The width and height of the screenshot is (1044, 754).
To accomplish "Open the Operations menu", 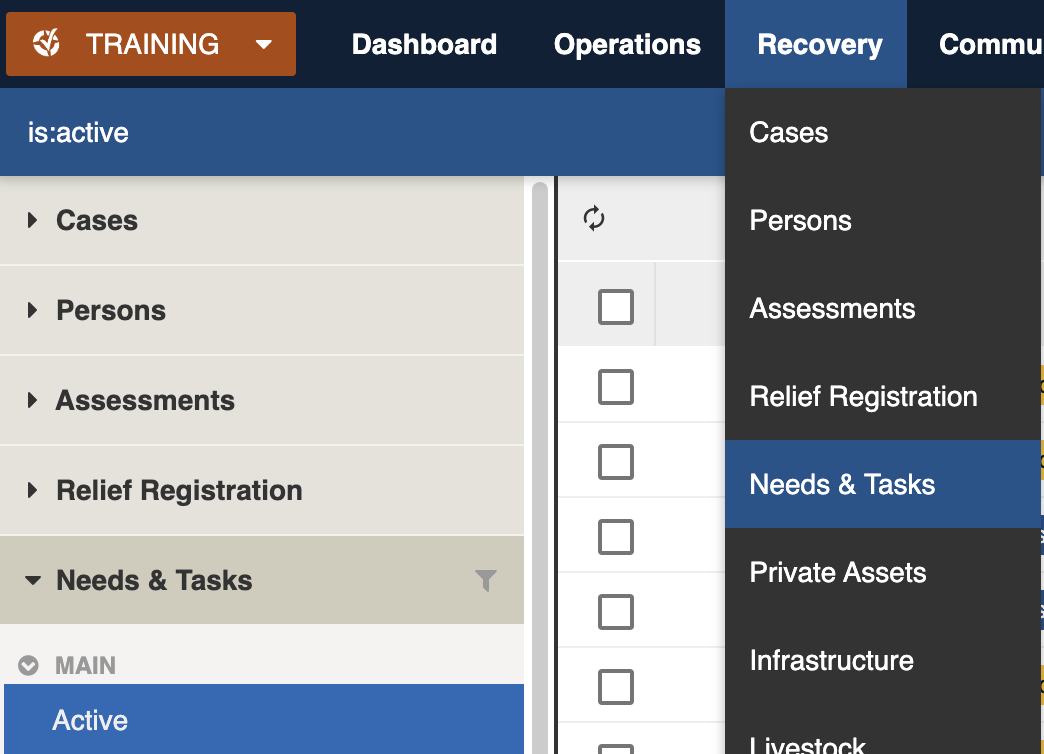I will 627,44.
